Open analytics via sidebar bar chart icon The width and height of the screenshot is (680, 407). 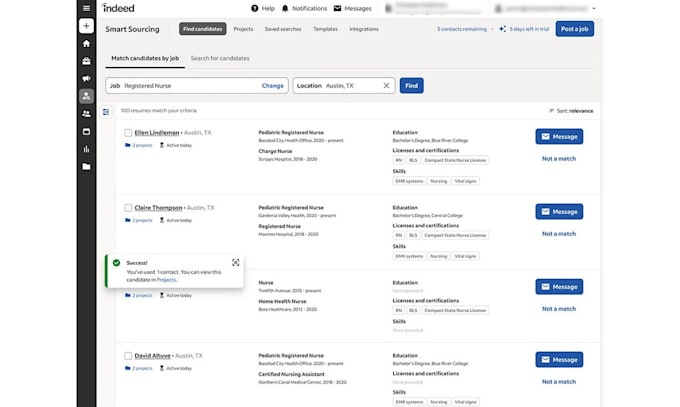click(x=86, y=149)
